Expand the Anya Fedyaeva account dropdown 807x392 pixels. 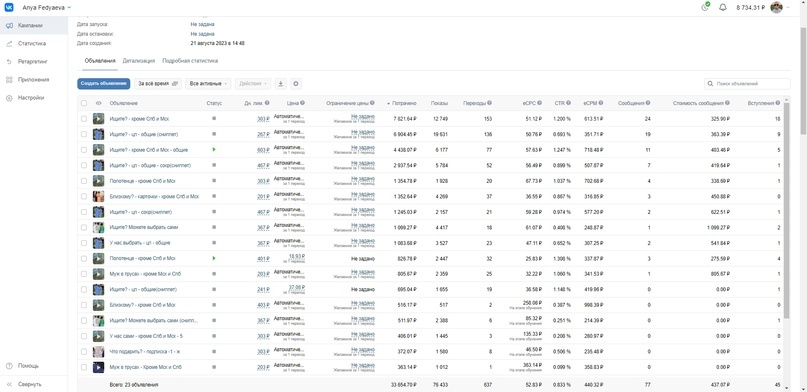46,8
